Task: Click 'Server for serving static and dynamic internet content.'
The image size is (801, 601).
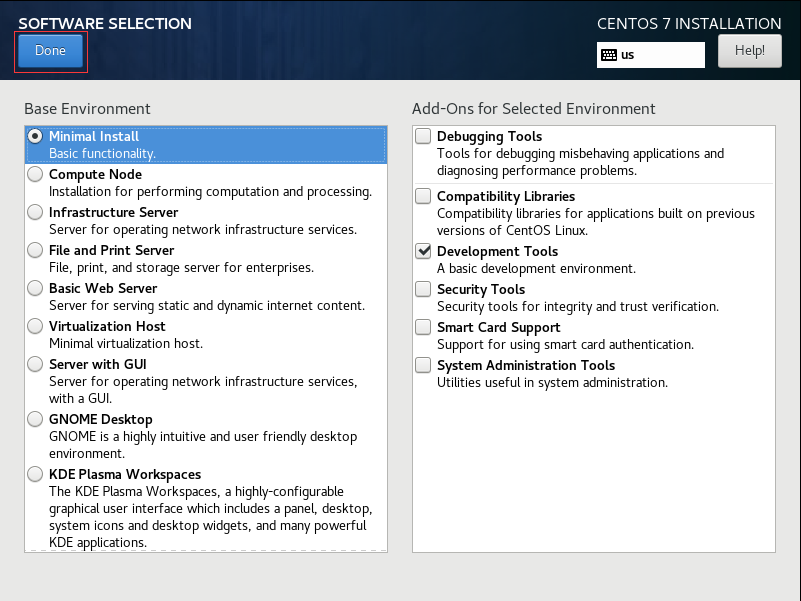Action: coord(207,306)
